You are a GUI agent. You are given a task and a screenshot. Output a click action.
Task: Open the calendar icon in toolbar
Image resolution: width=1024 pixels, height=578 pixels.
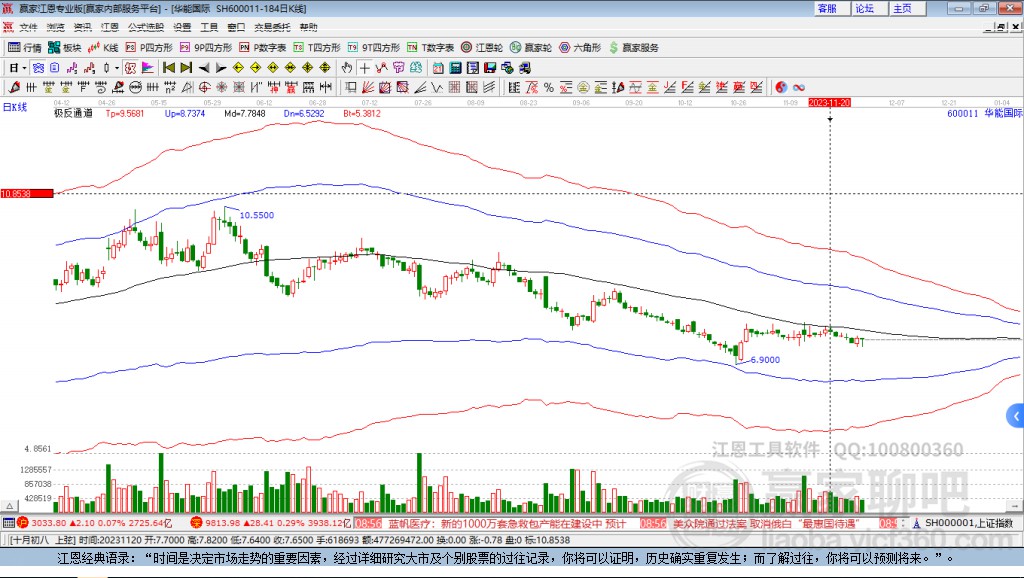(x=438, y=68)
